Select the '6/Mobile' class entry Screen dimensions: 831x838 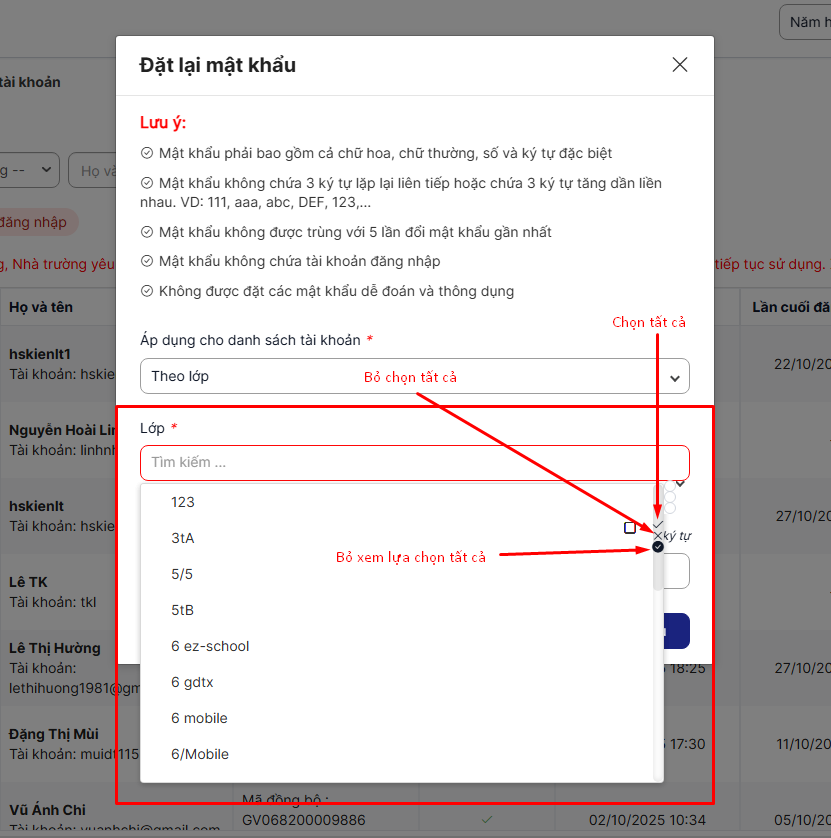[x=200, y=754]
